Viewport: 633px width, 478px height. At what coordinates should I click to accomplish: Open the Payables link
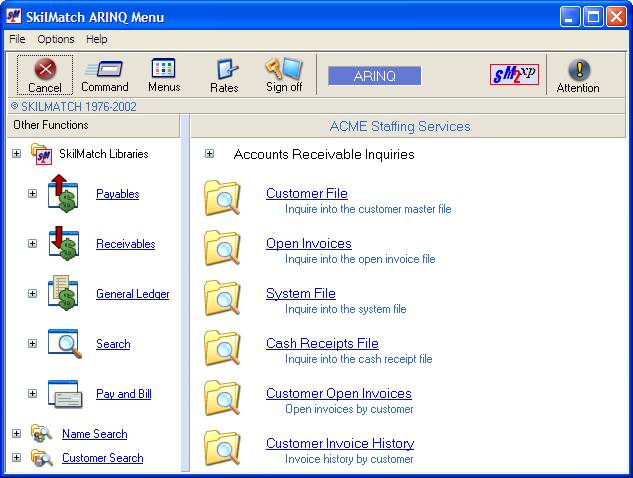click(x=117, y=194)
